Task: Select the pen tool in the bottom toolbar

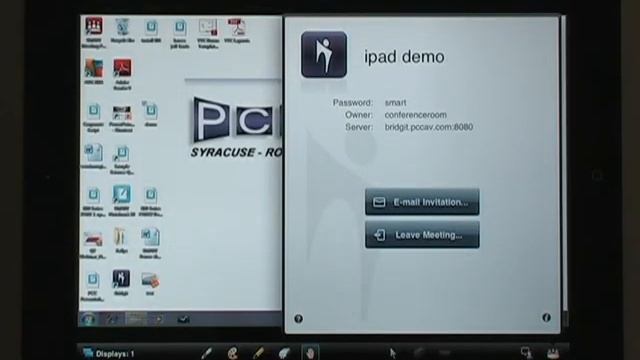Action: click(x=207, y=353)
